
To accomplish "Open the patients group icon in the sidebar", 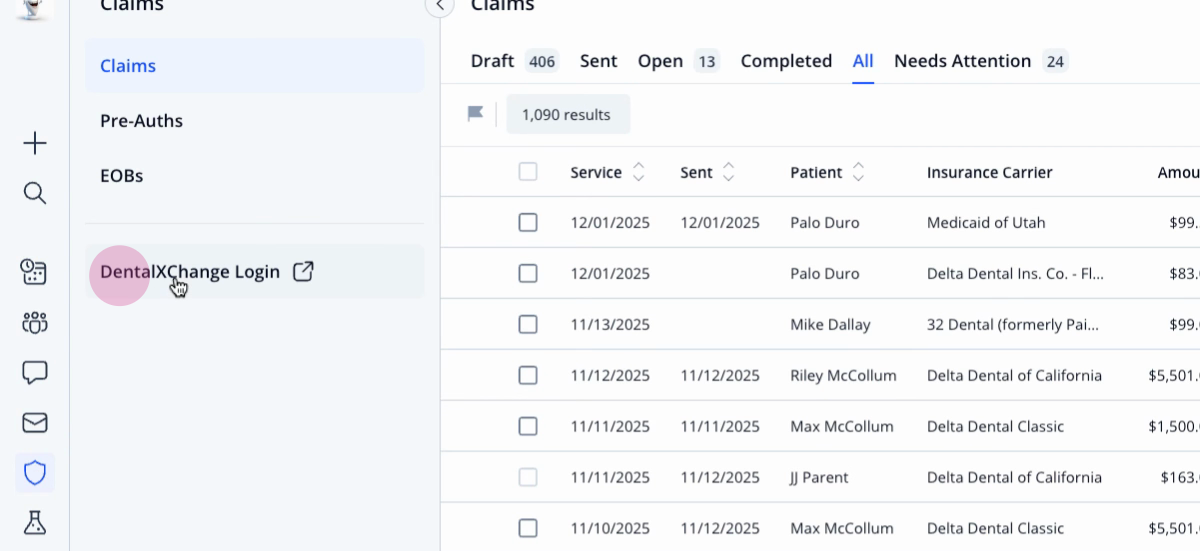I will click(35, 322).
